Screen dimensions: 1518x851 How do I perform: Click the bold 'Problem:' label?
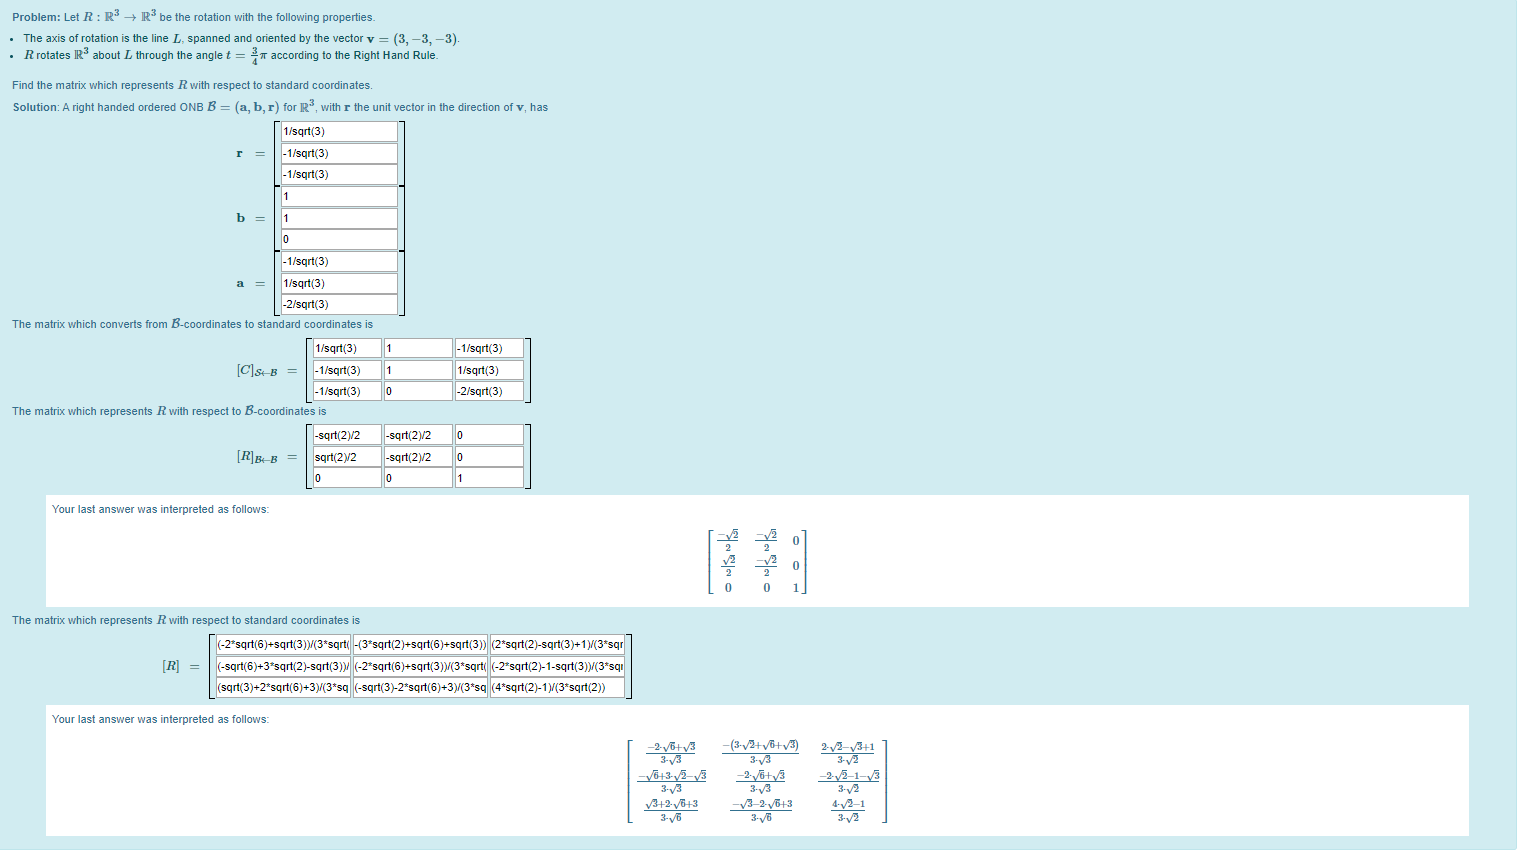click(36, 18)
